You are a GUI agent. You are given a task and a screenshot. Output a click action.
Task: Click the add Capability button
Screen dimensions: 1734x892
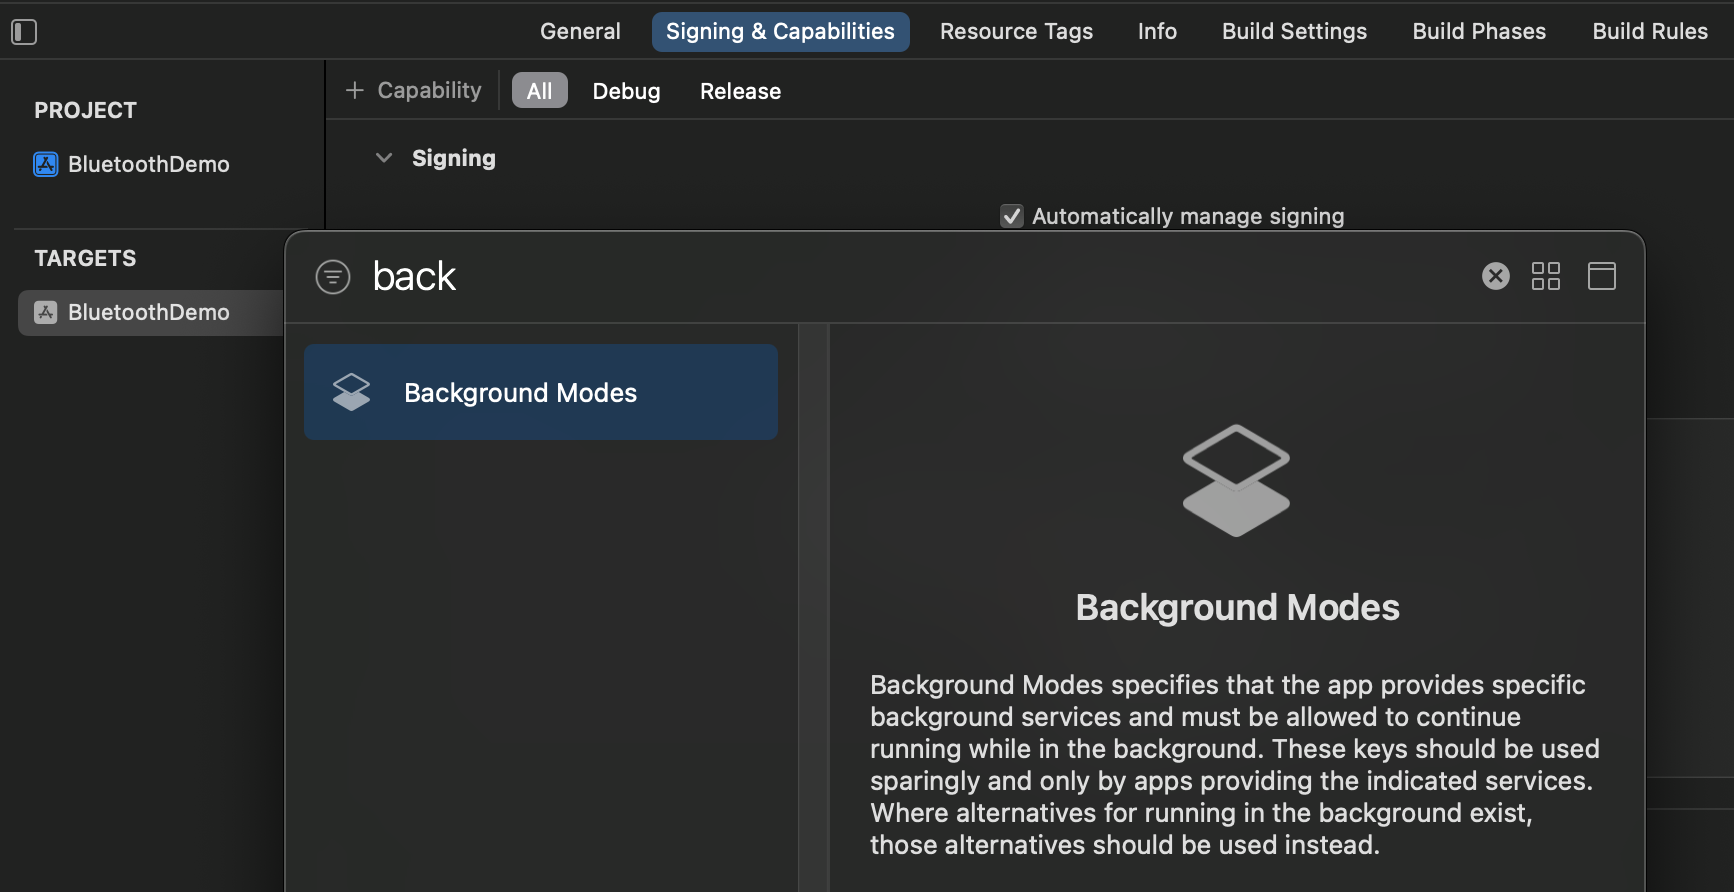click(414, 91)
